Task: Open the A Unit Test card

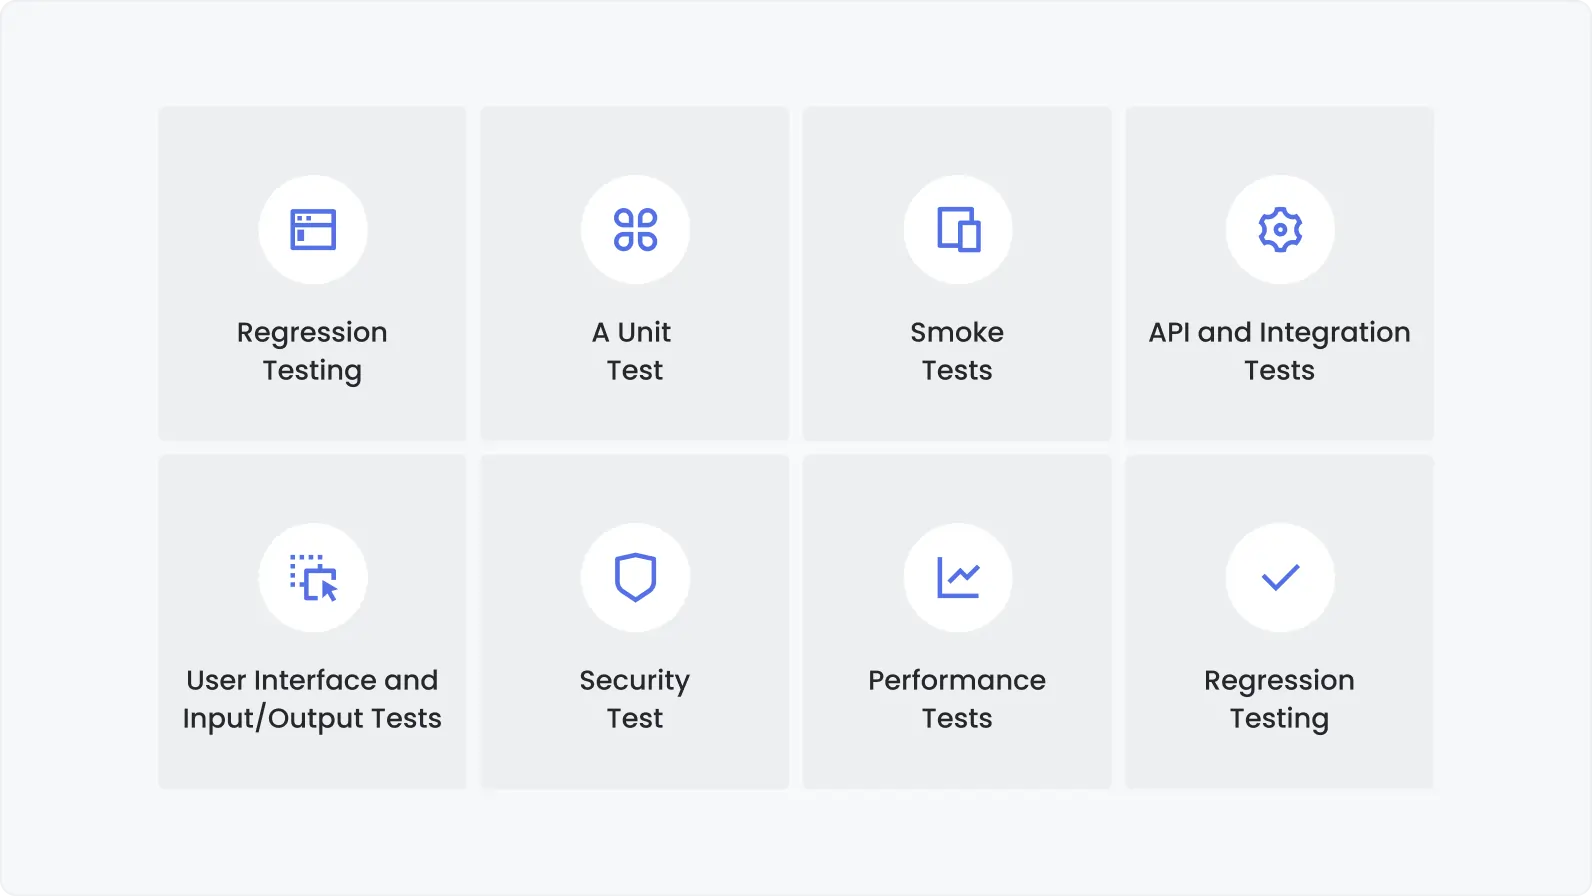Action: 635,410
